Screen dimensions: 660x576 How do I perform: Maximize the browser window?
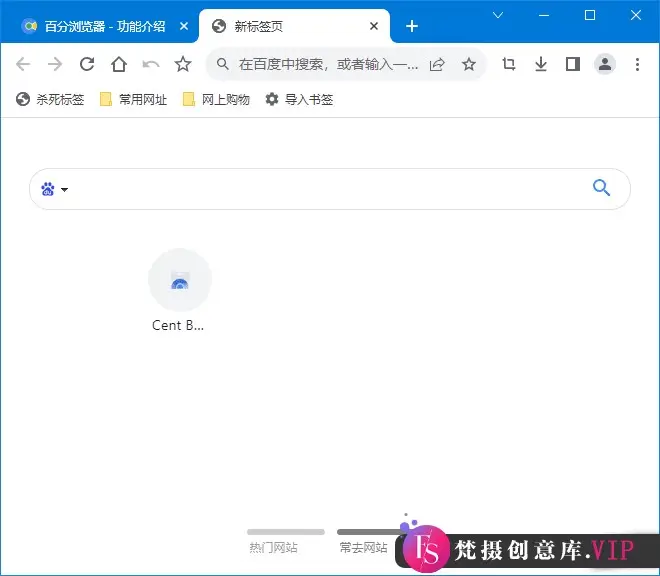pos(590,15)
